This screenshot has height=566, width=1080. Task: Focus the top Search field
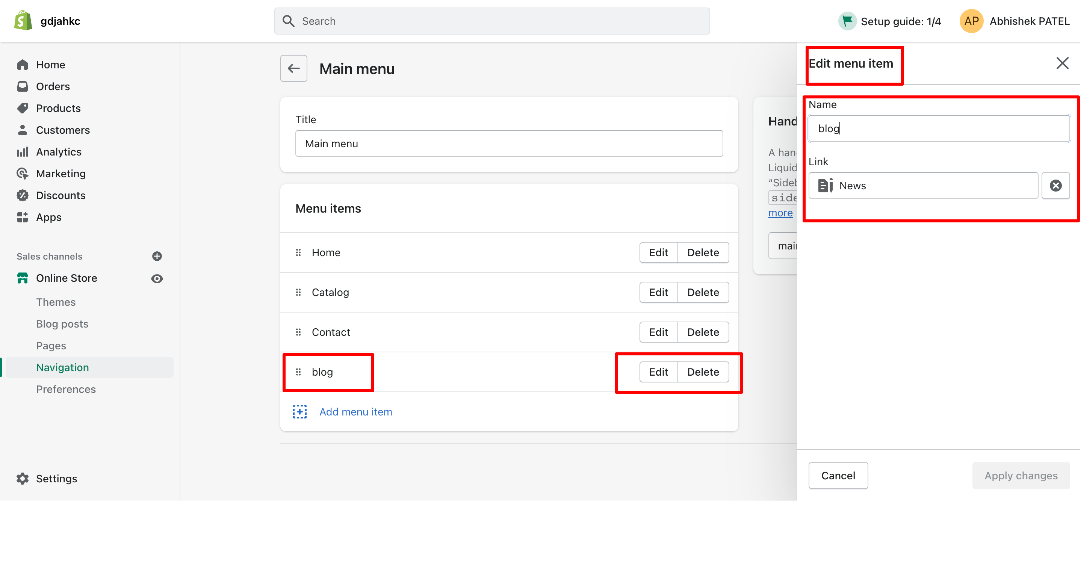pos(492,21)
